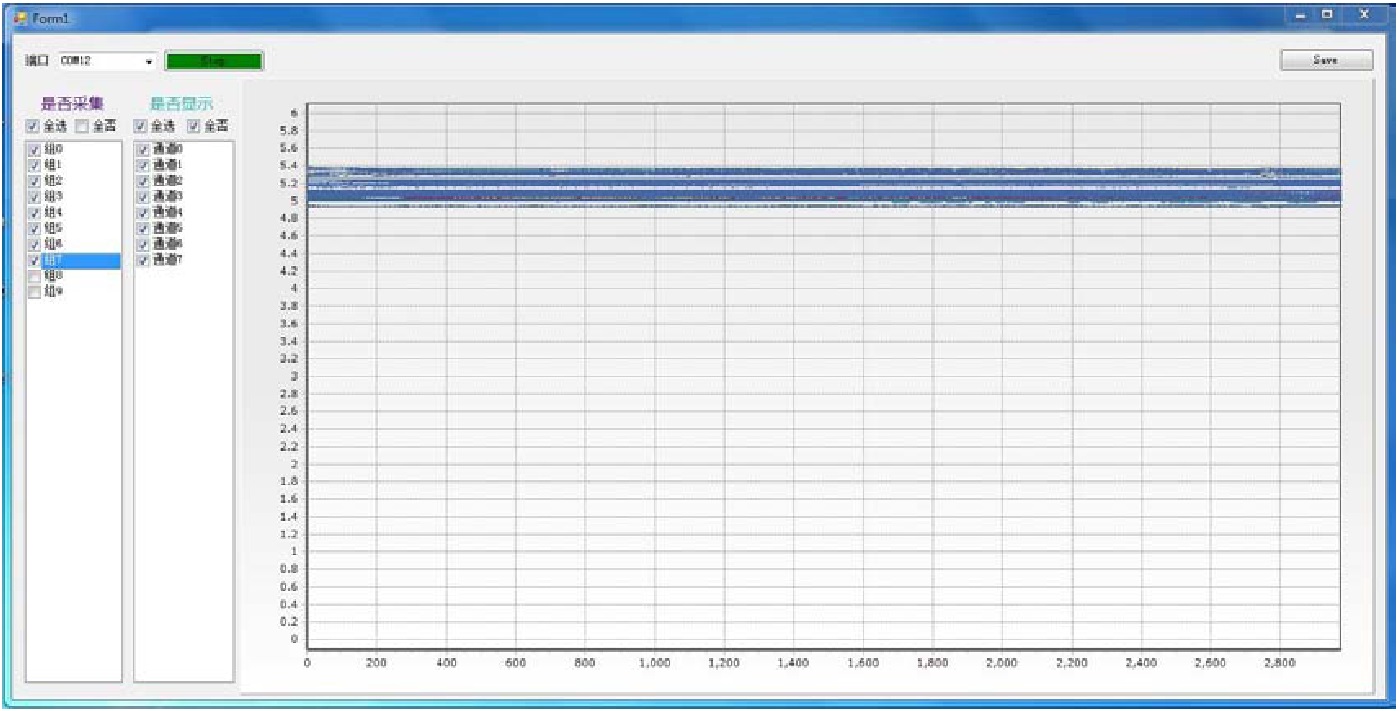Uncheck 通道3 in the display list
Screen dimensions: 1399x711
[143, 197]
